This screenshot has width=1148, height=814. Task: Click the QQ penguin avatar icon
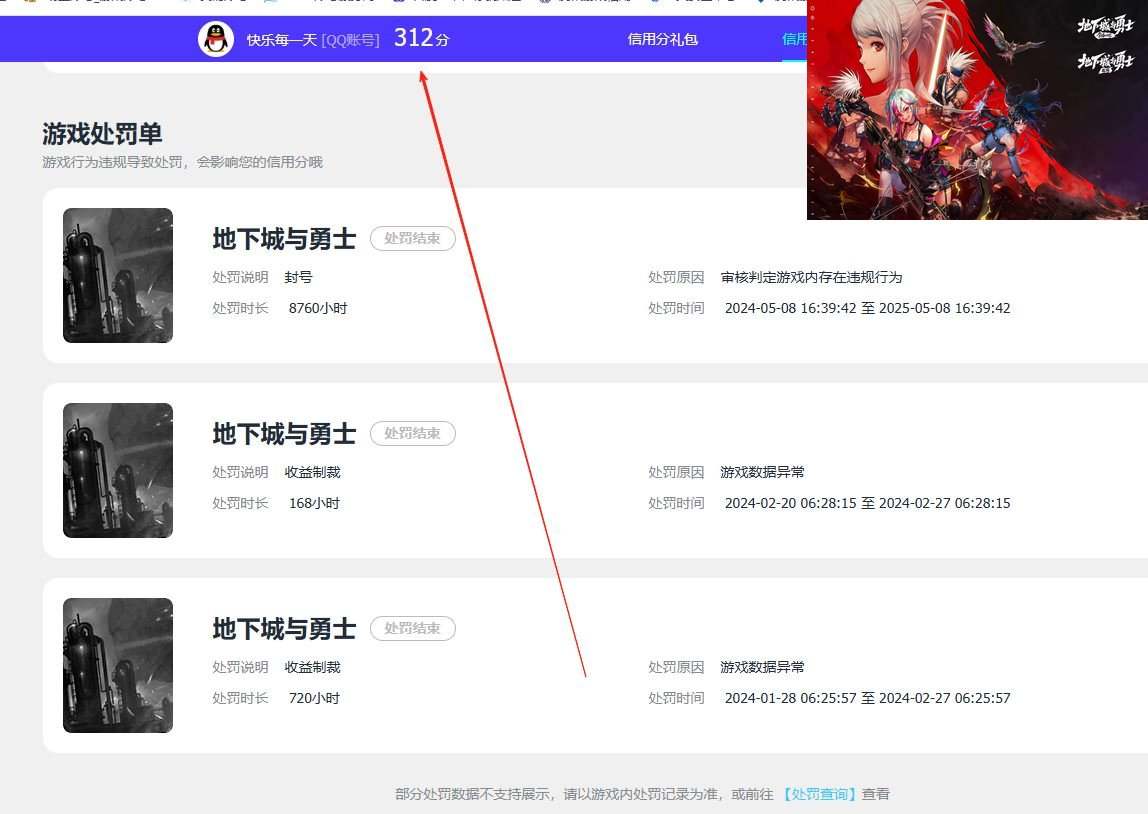(216, 39)
